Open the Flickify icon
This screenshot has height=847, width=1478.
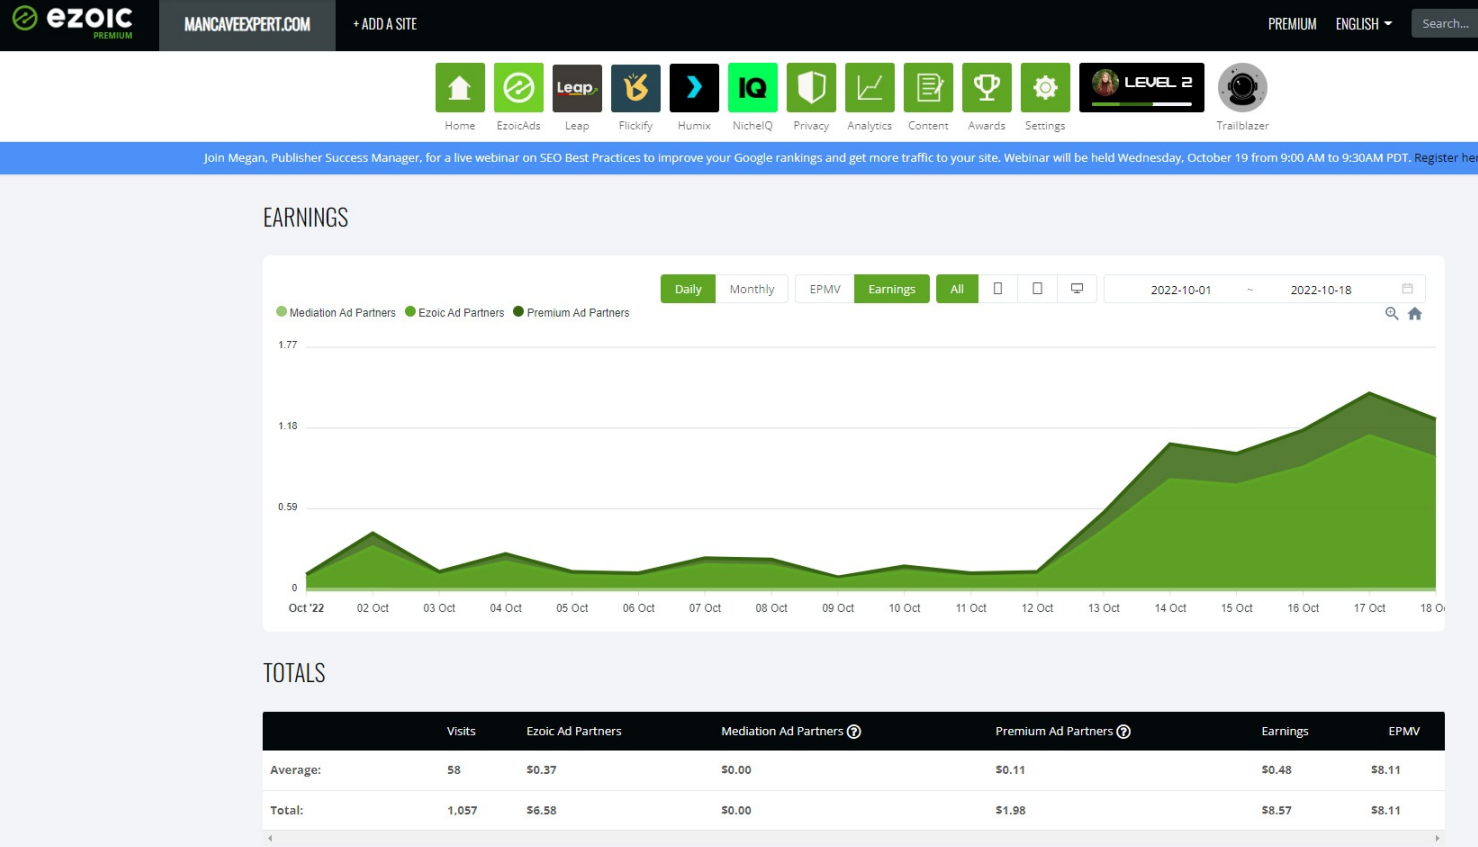[636, 88]
